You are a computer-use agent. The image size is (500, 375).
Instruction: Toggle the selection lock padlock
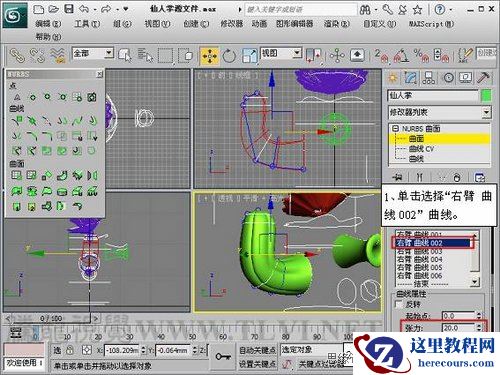[70, 350]
